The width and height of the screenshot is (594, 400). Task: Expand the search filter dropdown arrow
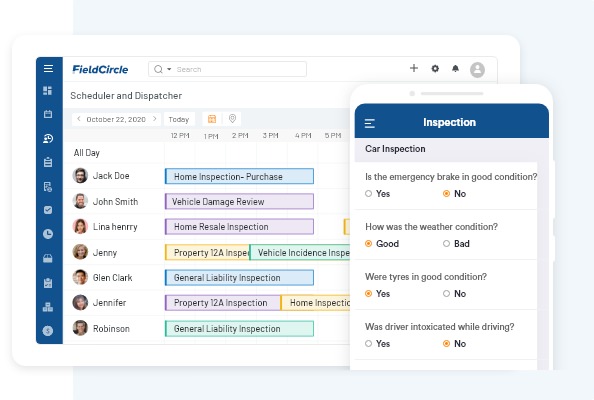169,69
